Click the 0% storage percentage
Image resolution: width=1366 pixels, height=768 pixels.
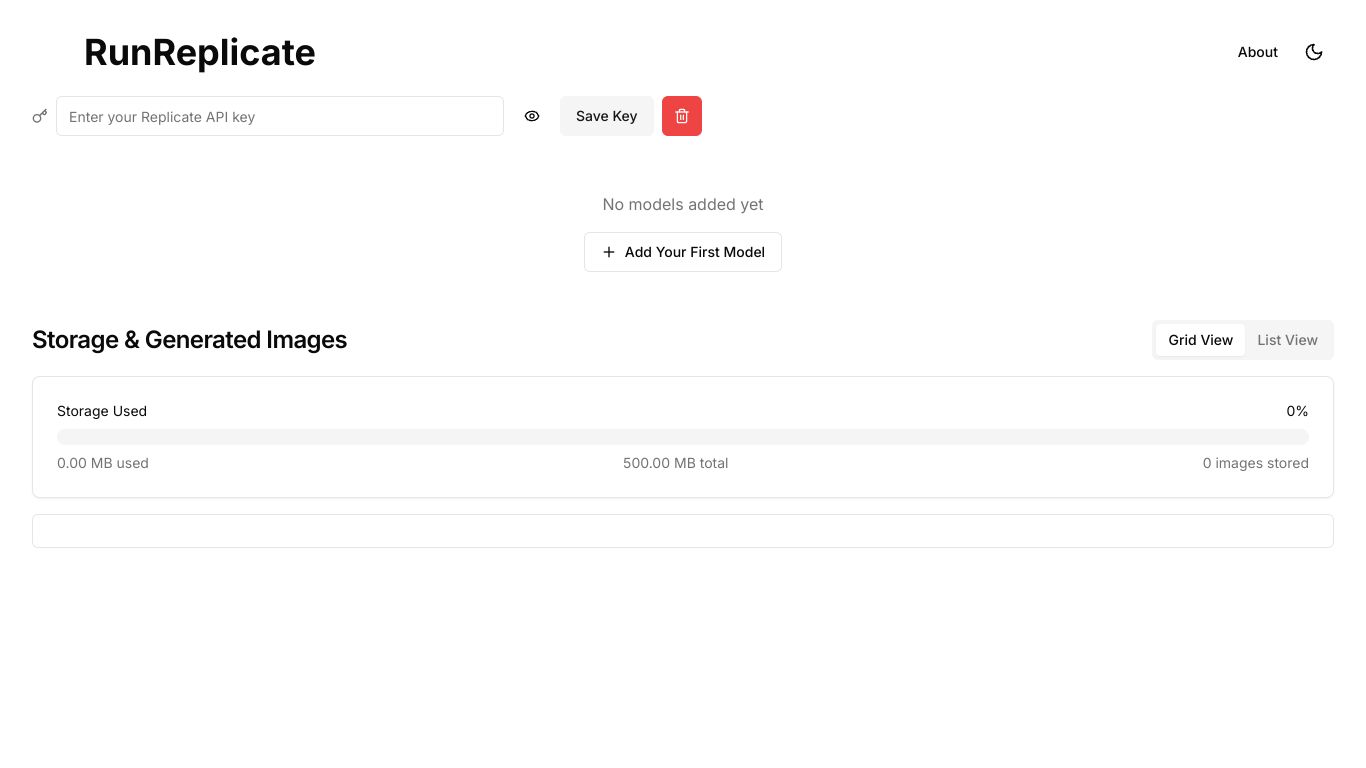[1297, 411]
